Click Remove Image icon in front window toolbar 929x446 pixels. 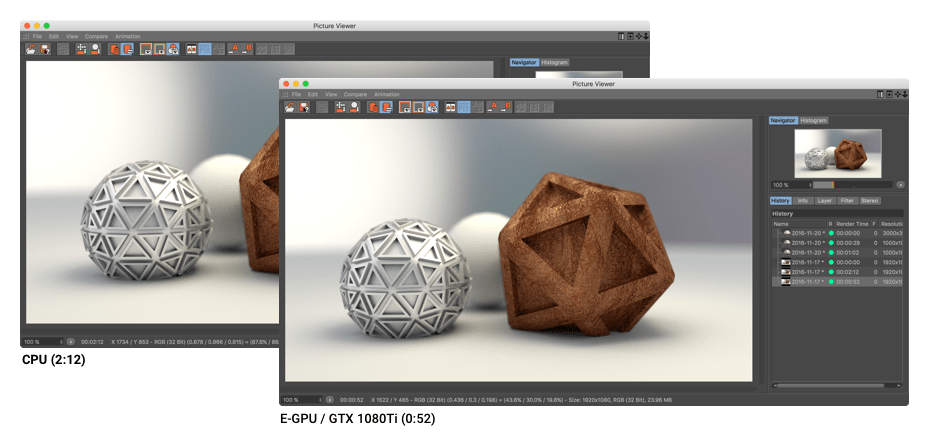(354, 107)
